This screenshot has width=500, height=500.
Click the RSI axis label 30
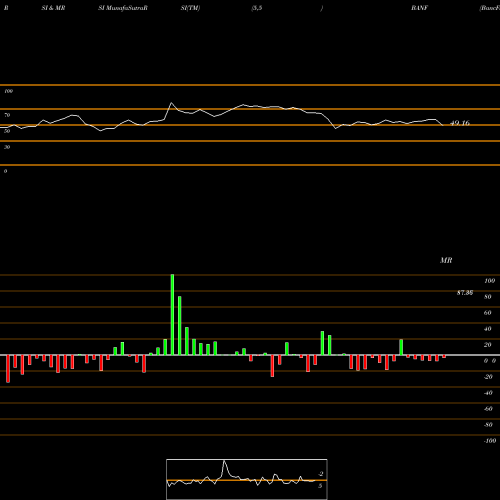point(7,147)
